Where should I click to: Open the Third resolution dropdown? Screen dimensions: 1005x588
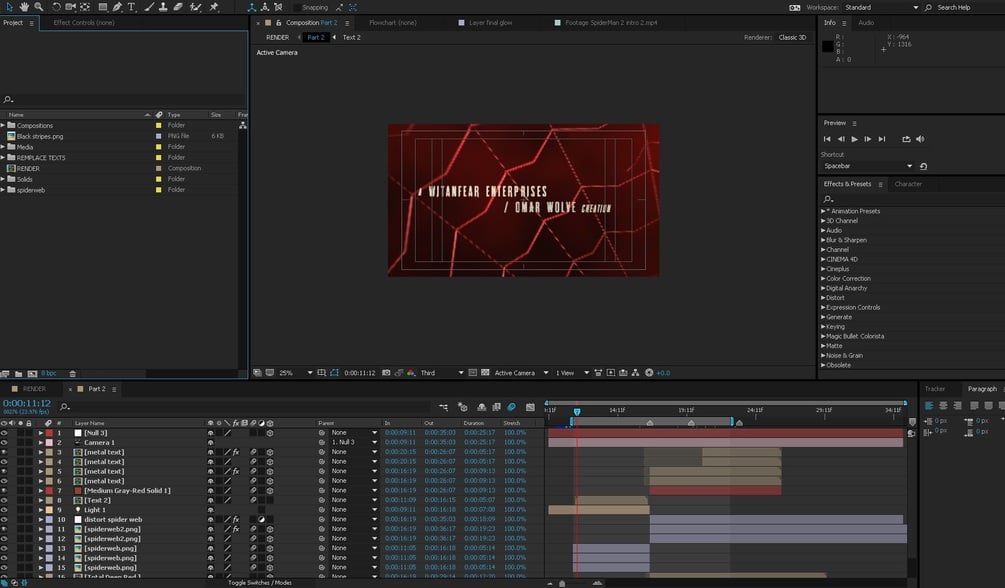click(442, 373)
